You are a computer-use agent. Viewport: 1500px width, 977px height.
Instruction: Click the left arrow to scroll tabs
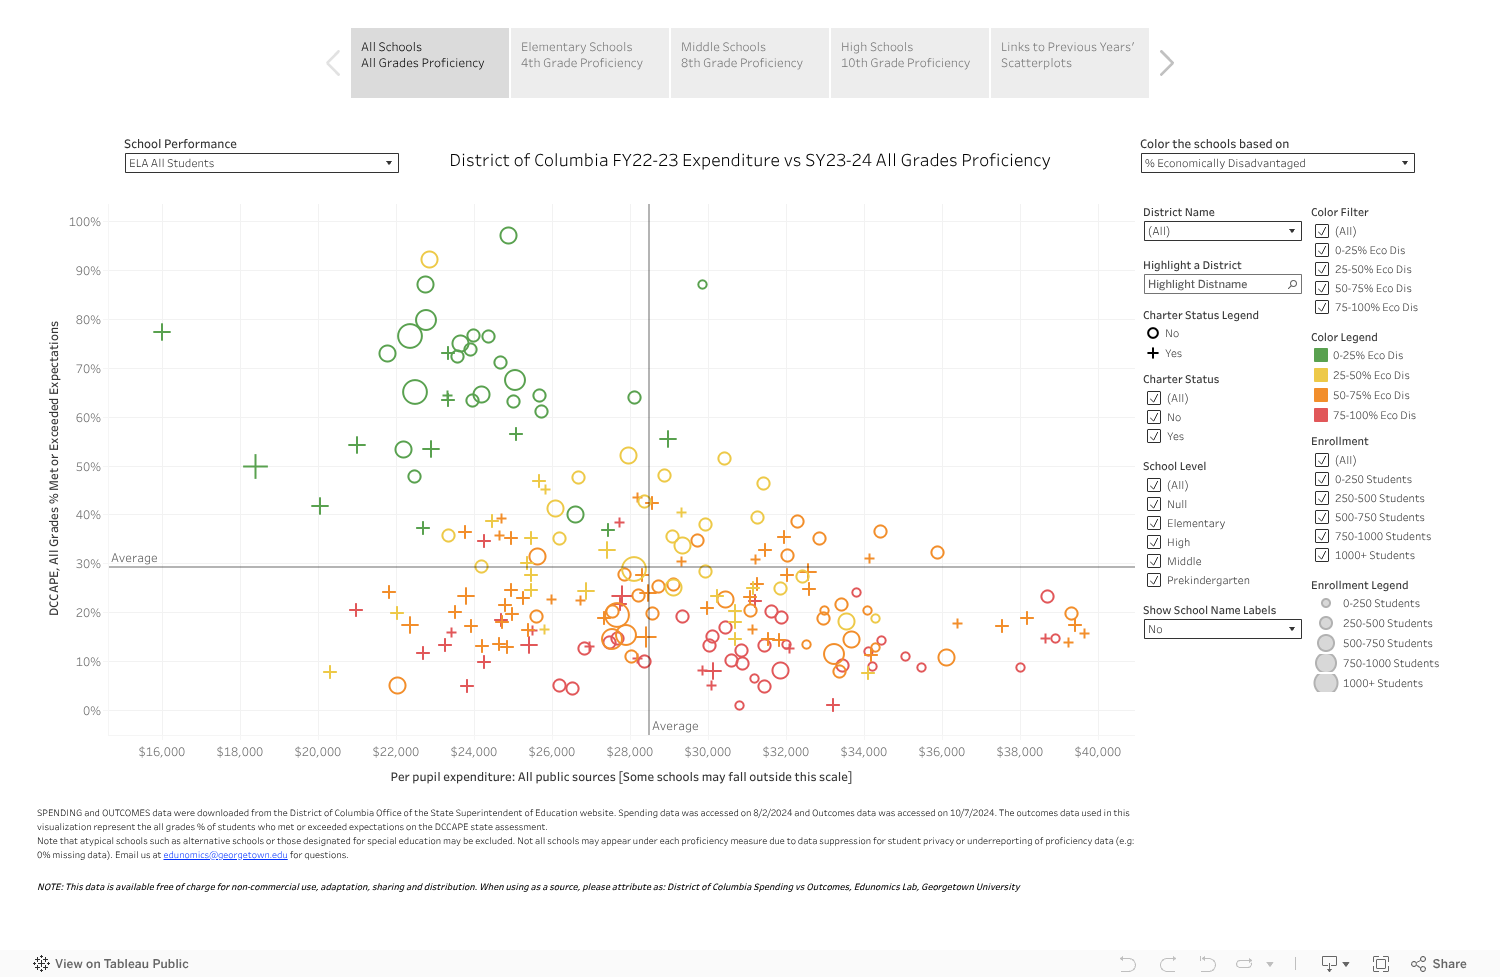click(x=333, y=63)
